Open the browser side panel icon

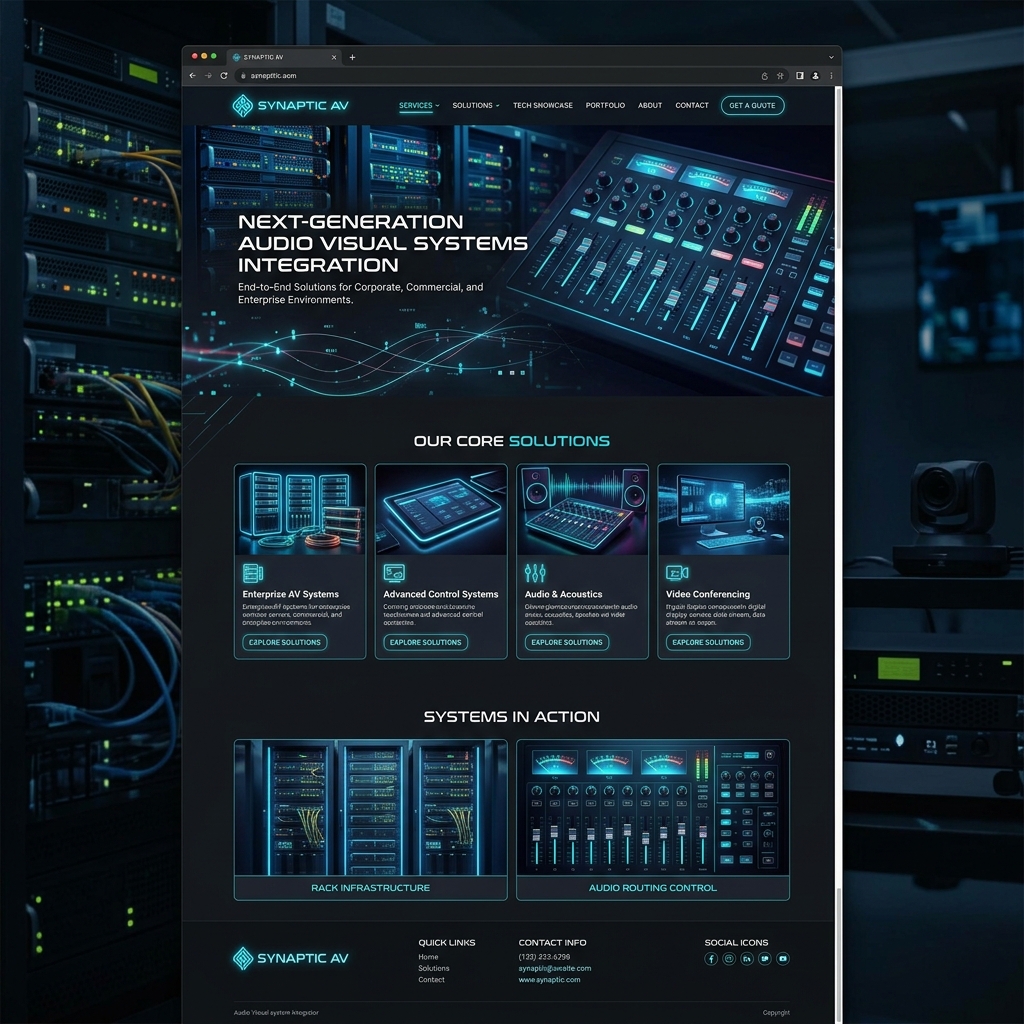(800, 76)
